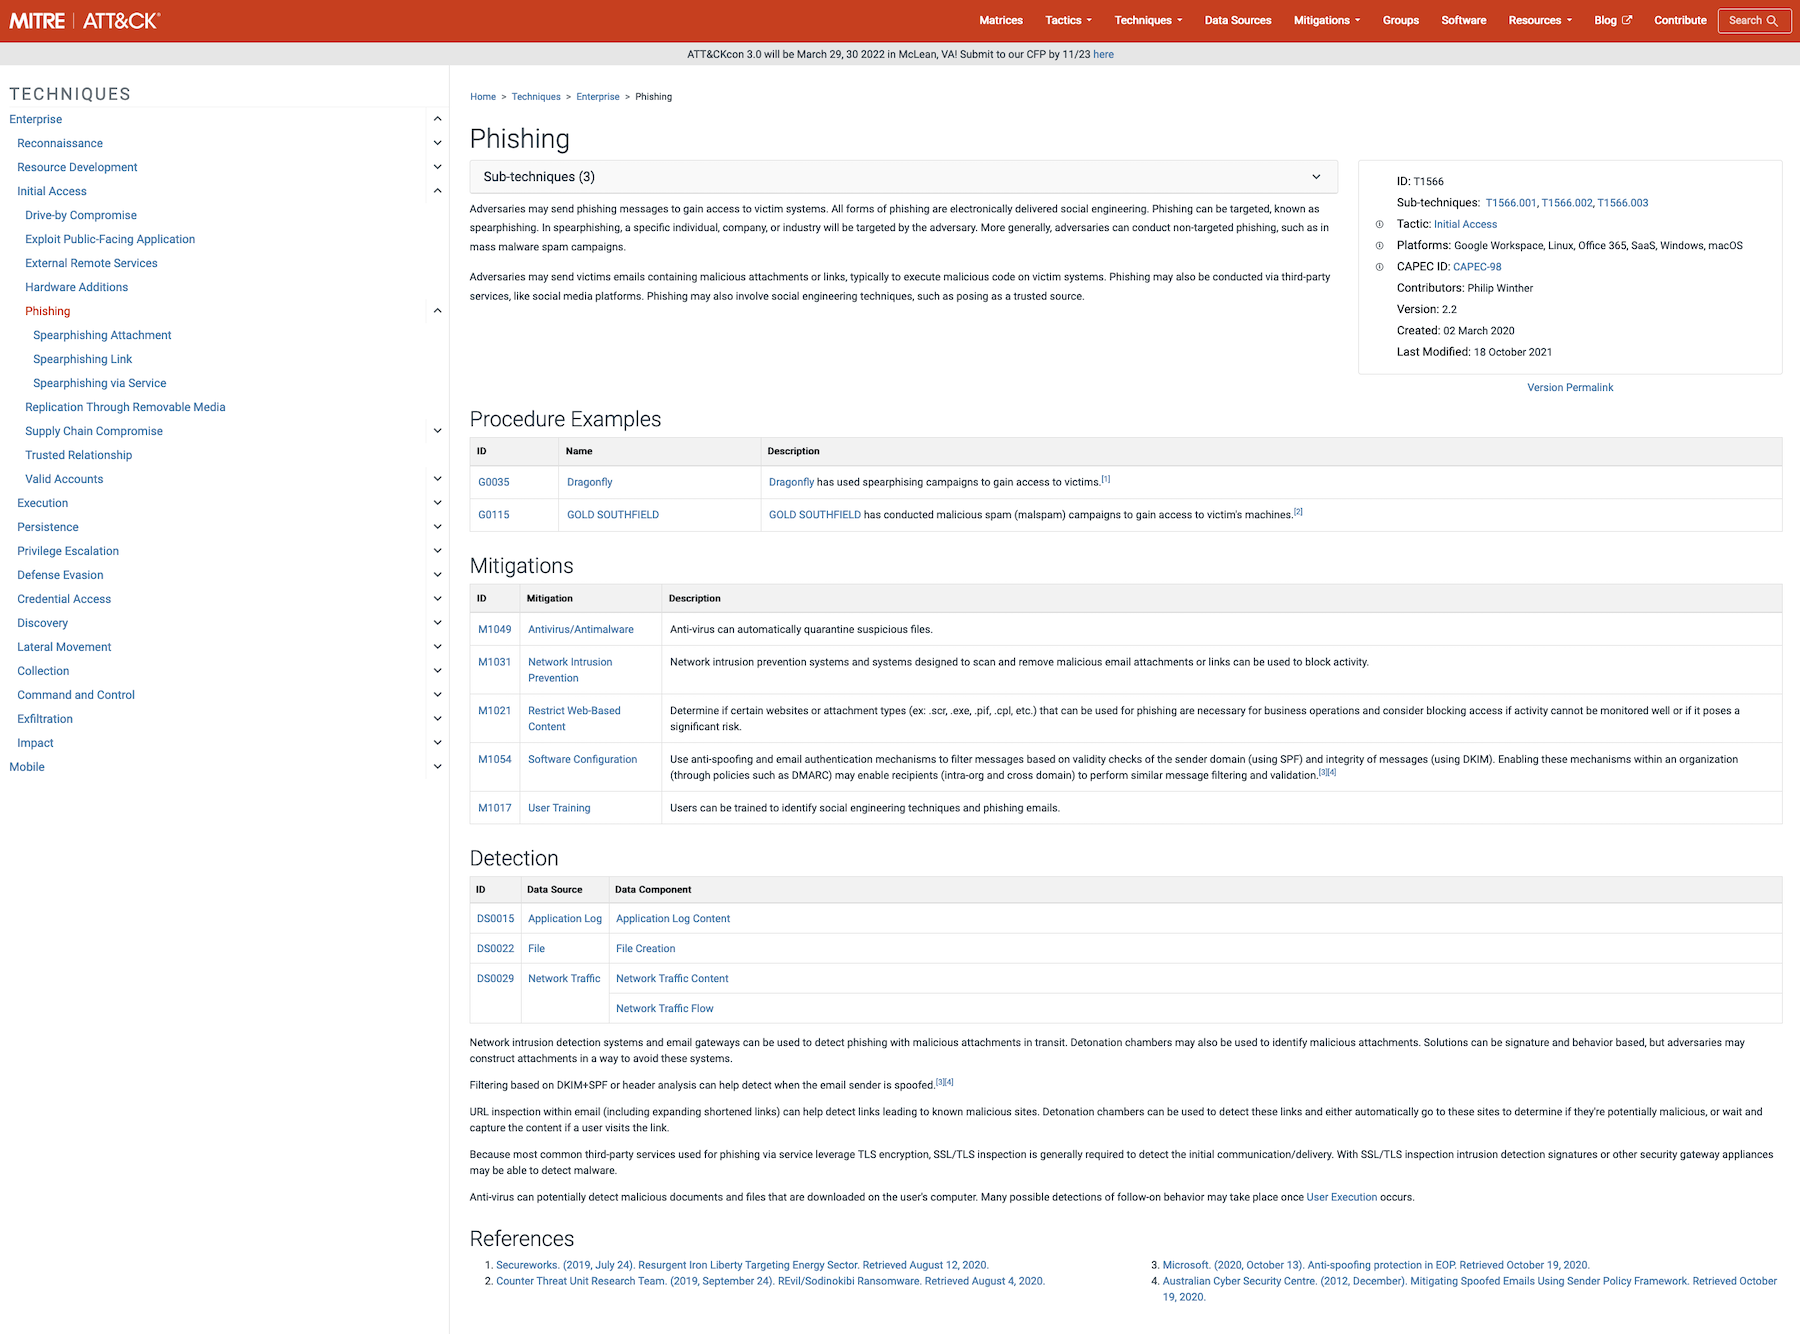Screen dimensions: 1800x1334
Task: Open the Matrices menu item
Action: (1000, 20)
